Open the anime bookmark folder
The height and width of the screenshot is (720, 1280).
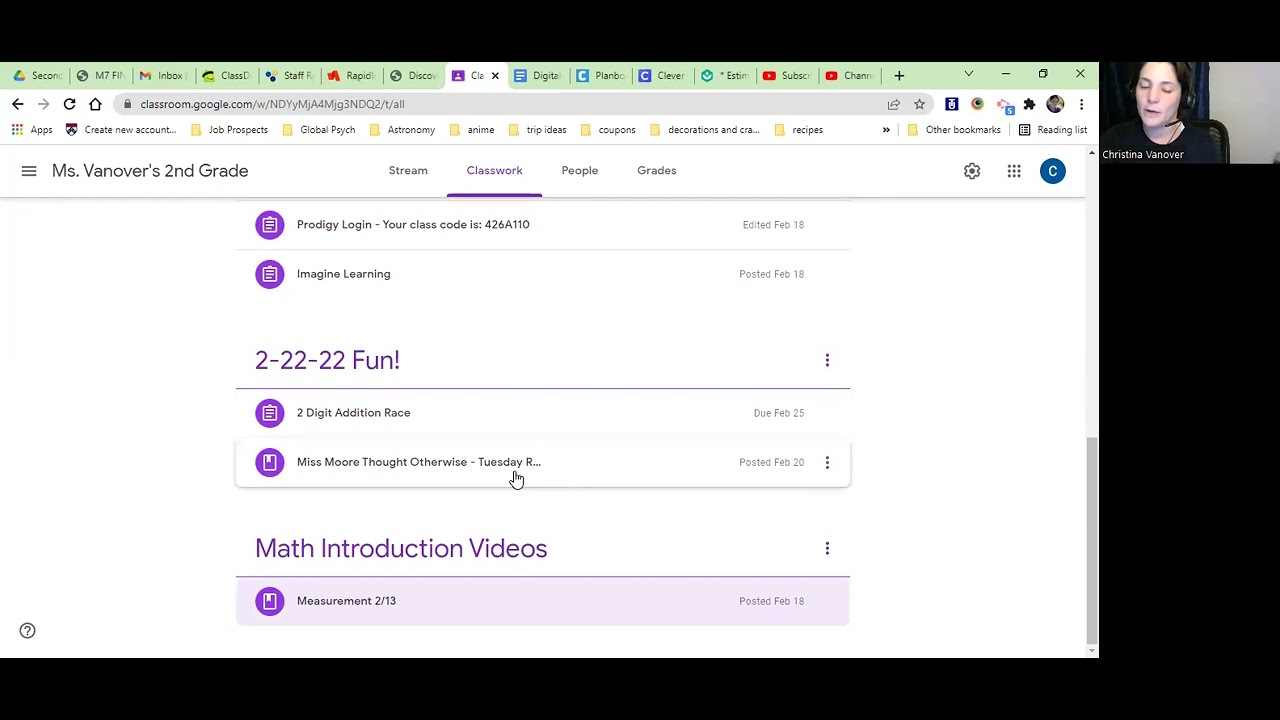pyautogui.click(x=472, y=130)
